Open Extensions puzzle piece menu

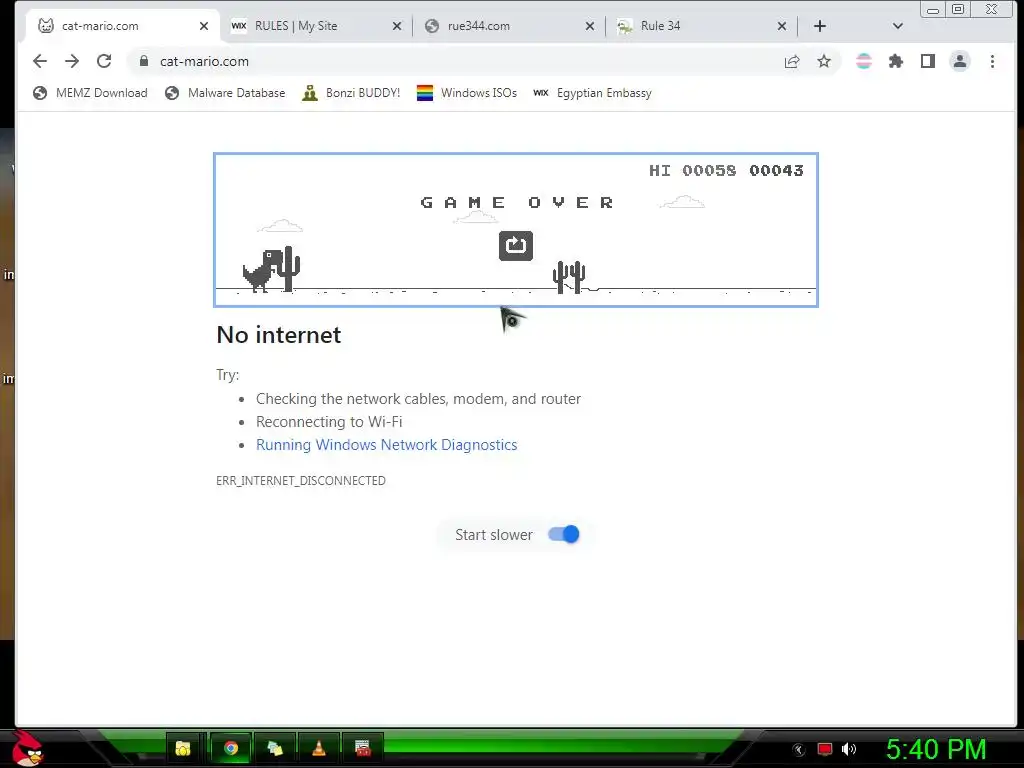click(x=896, y=61)
